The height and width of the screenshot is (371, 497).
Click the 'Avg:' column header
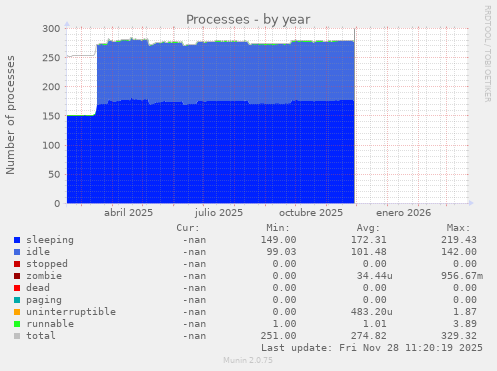pos(368,228)
